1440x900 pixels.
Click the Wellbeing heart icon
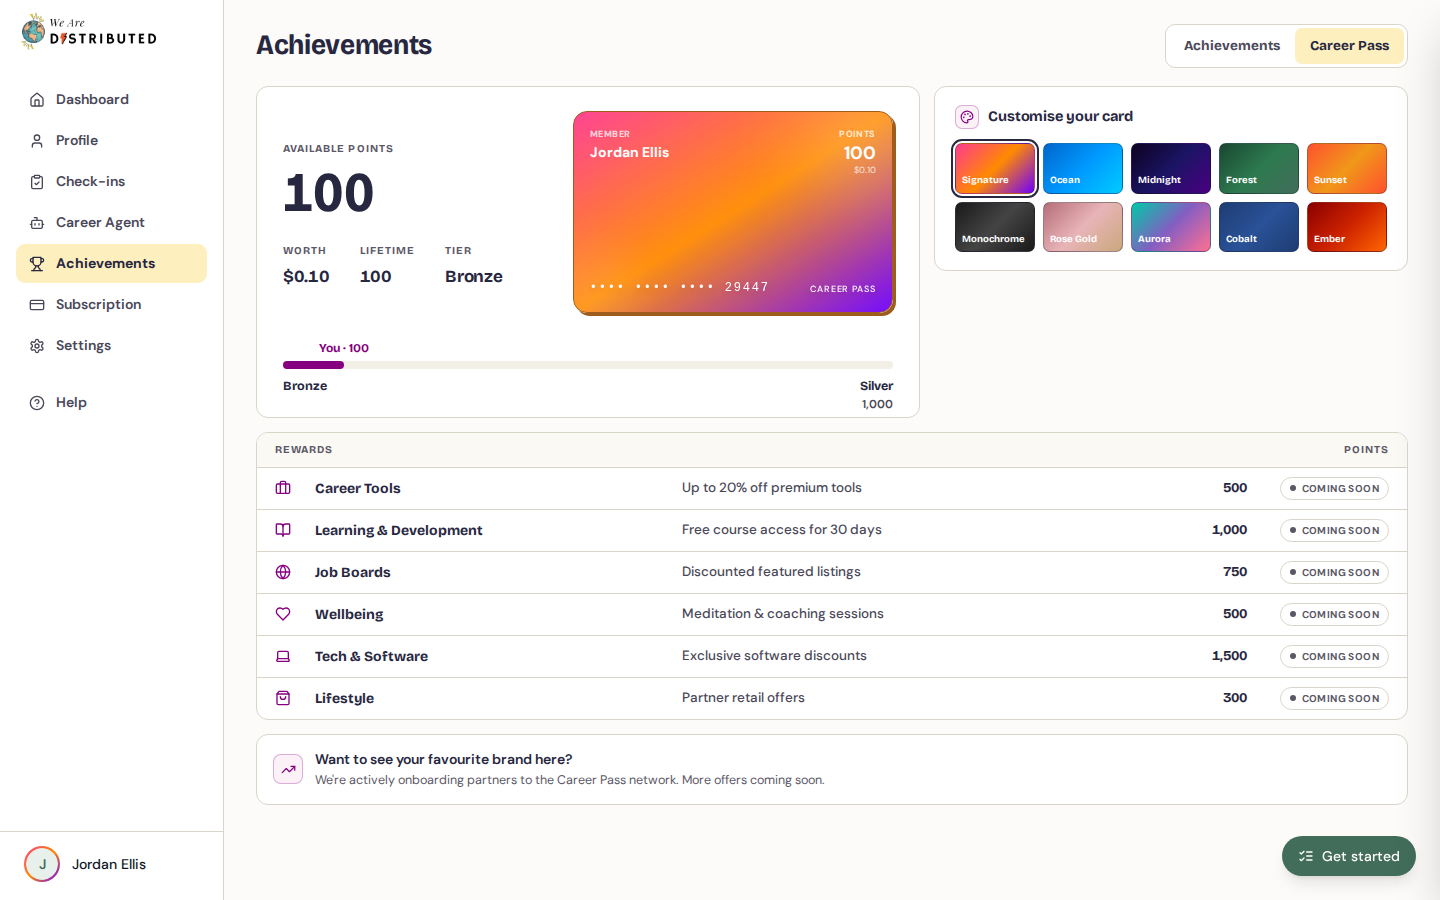coord(283,614)
